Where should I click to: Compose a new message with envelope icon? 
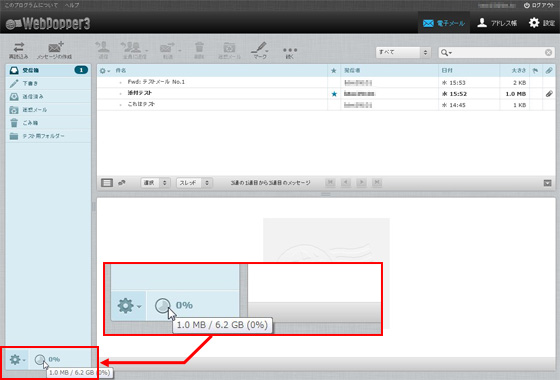point(55,50)
